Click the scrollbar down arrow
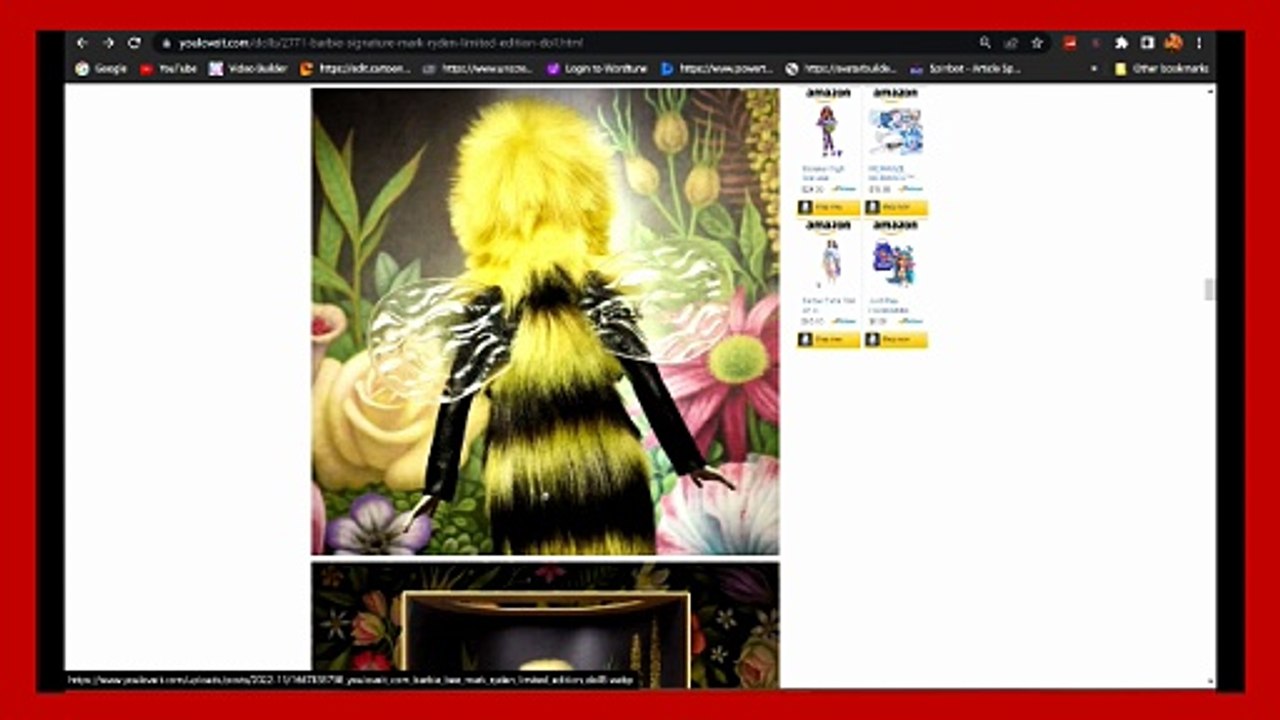The image size is (1280, 720). pos(1209,682)
